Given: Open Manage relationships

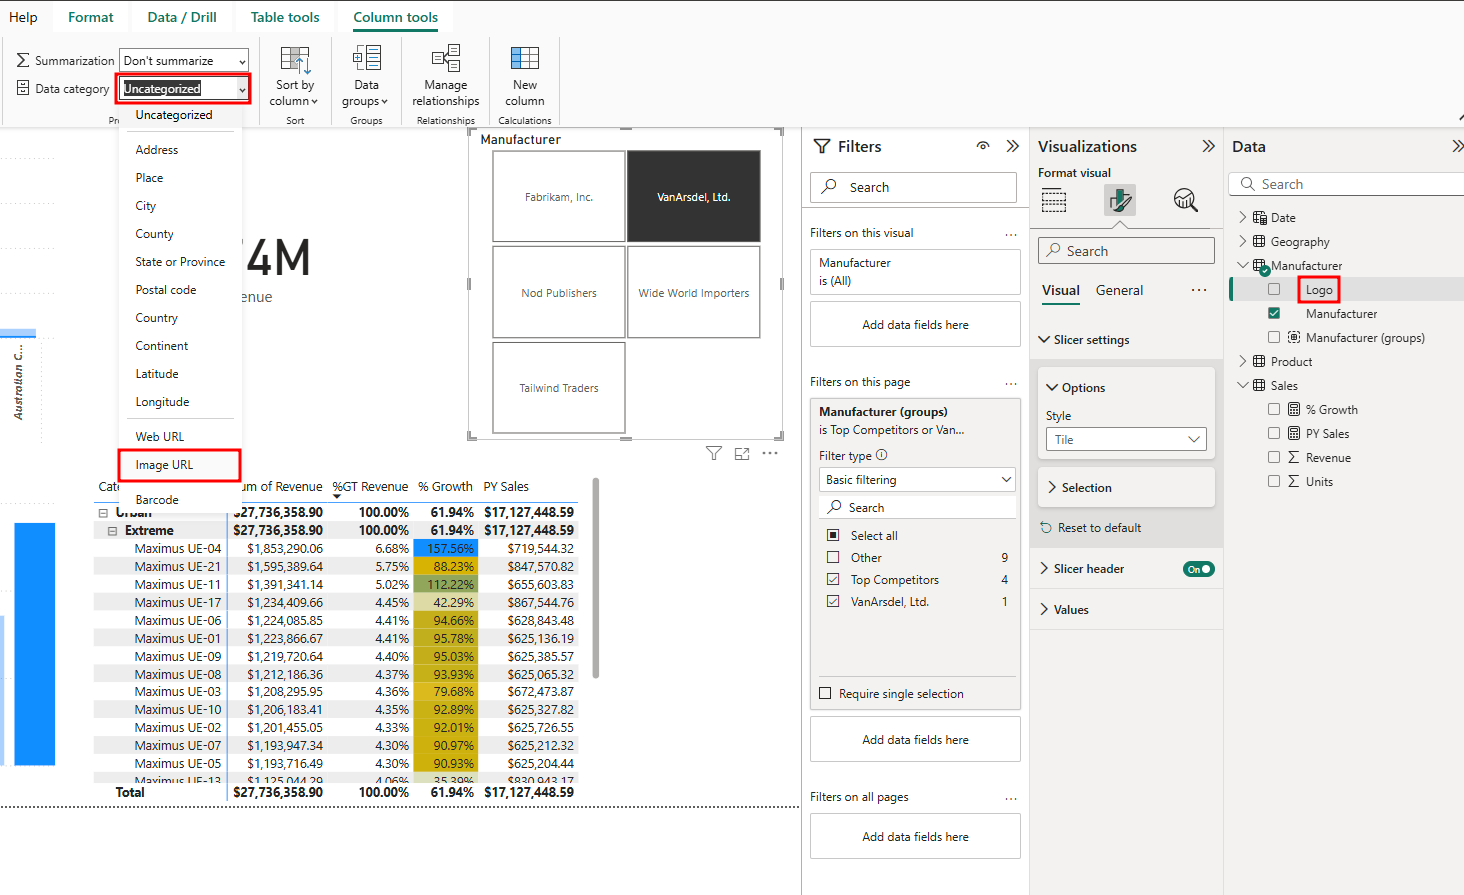Looking at the screenshot, I should [446, 76].
